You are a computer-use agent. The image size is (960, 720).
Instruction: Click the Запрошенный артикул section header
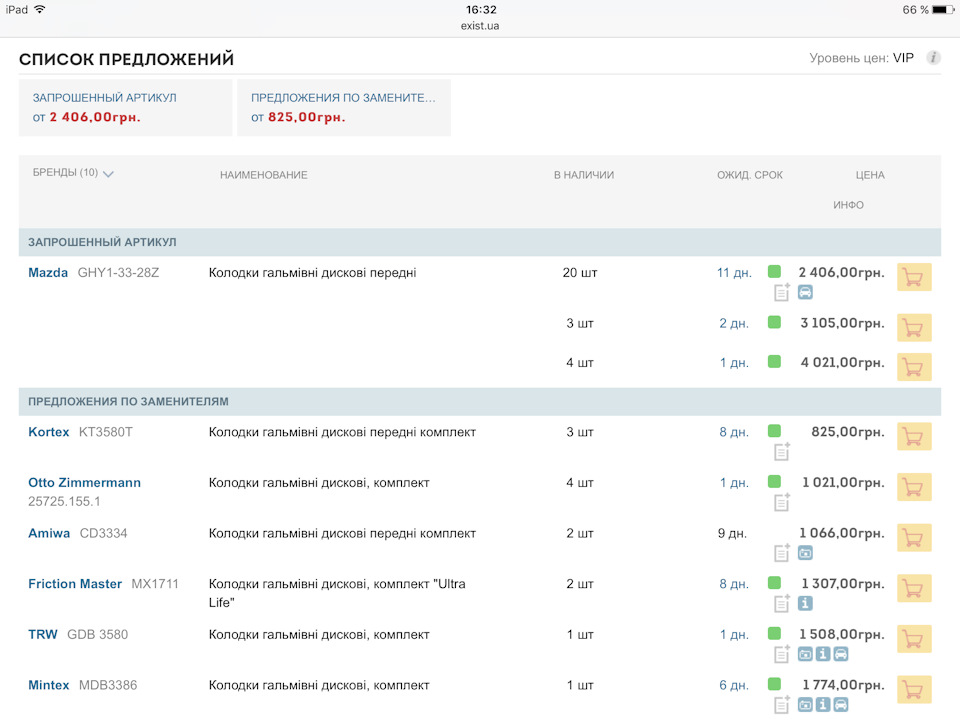480,242
